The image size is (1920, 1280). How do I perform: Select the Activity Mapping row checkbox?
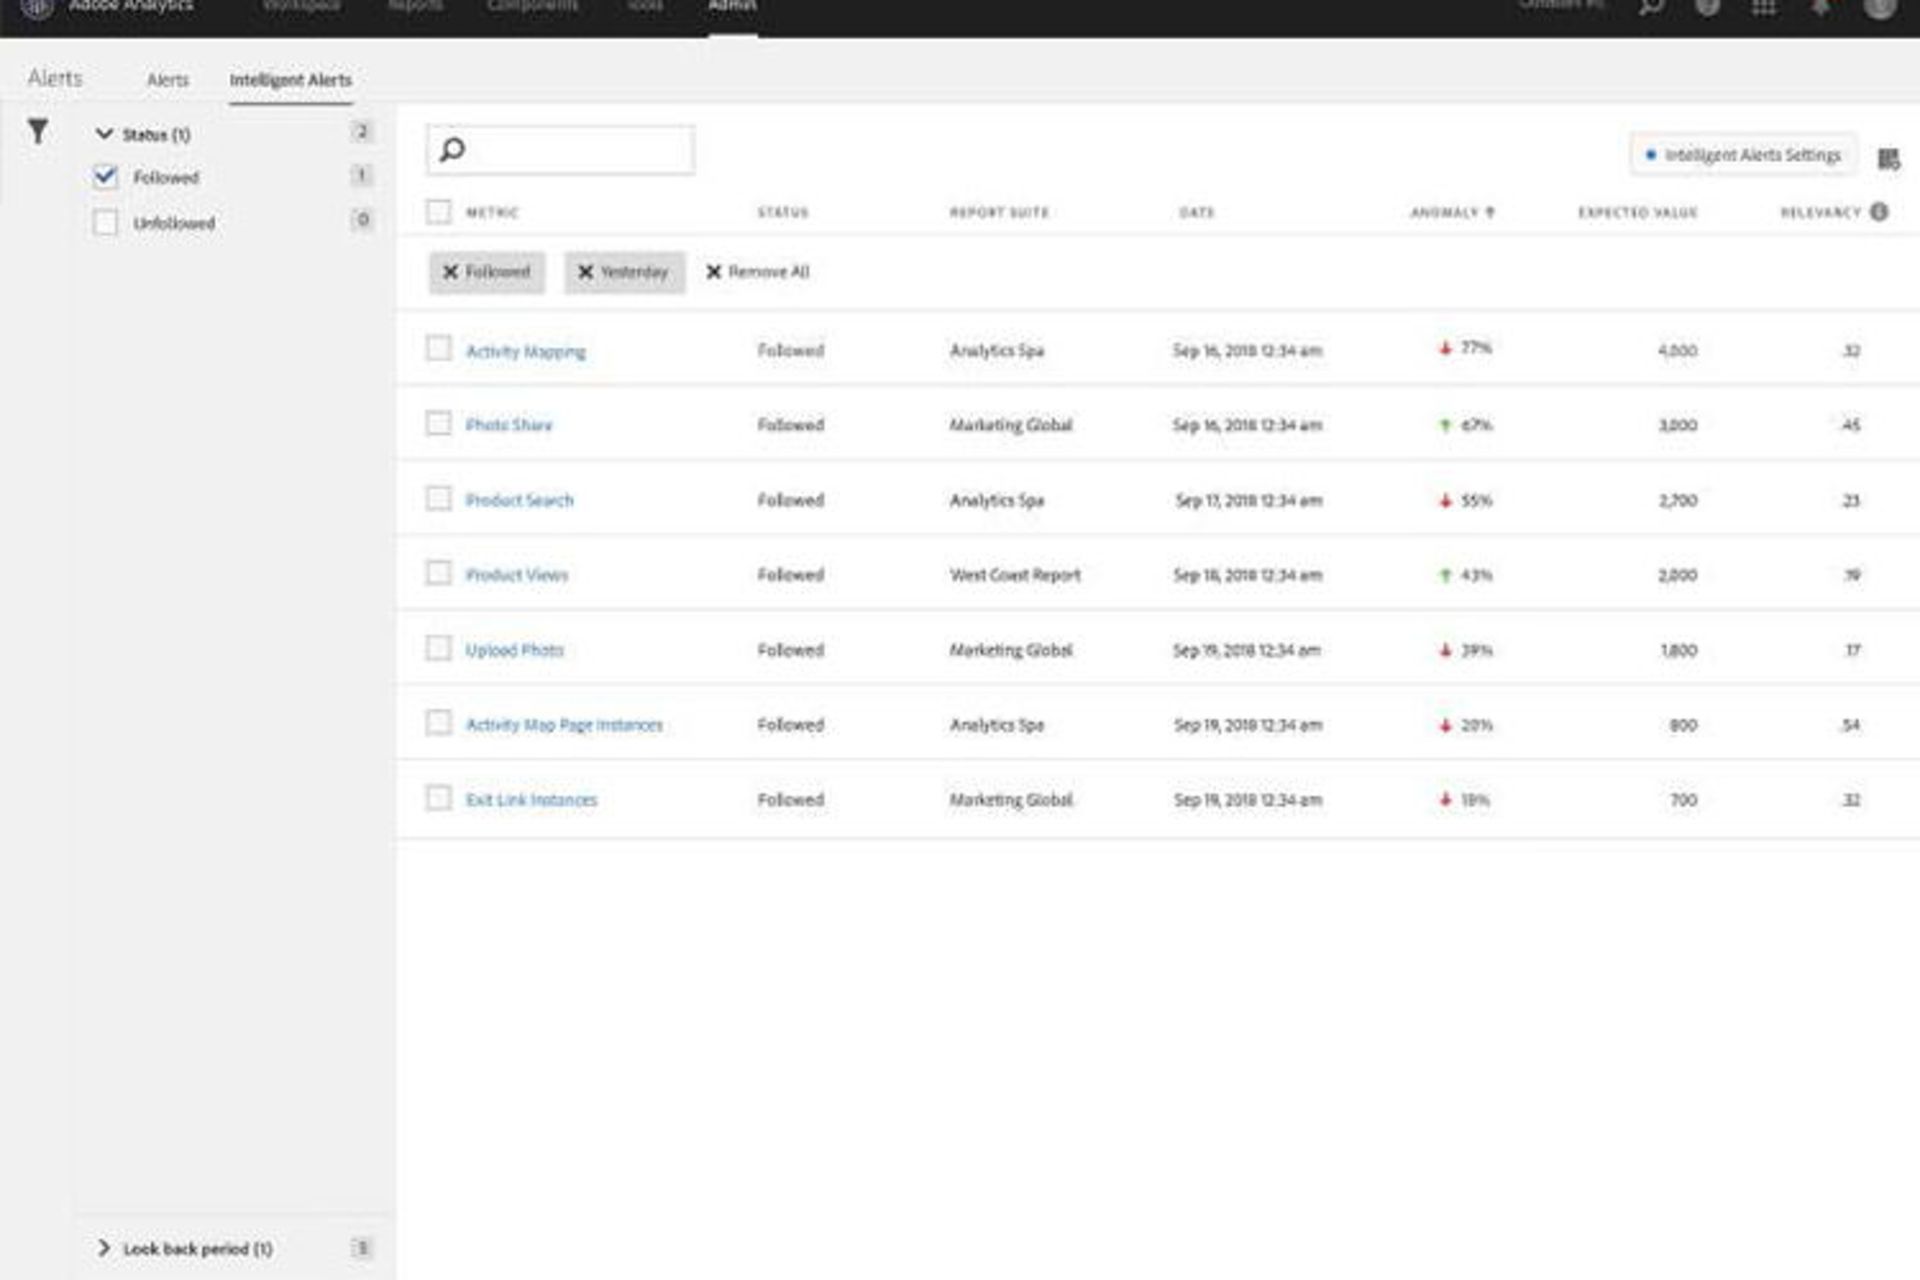439,349
